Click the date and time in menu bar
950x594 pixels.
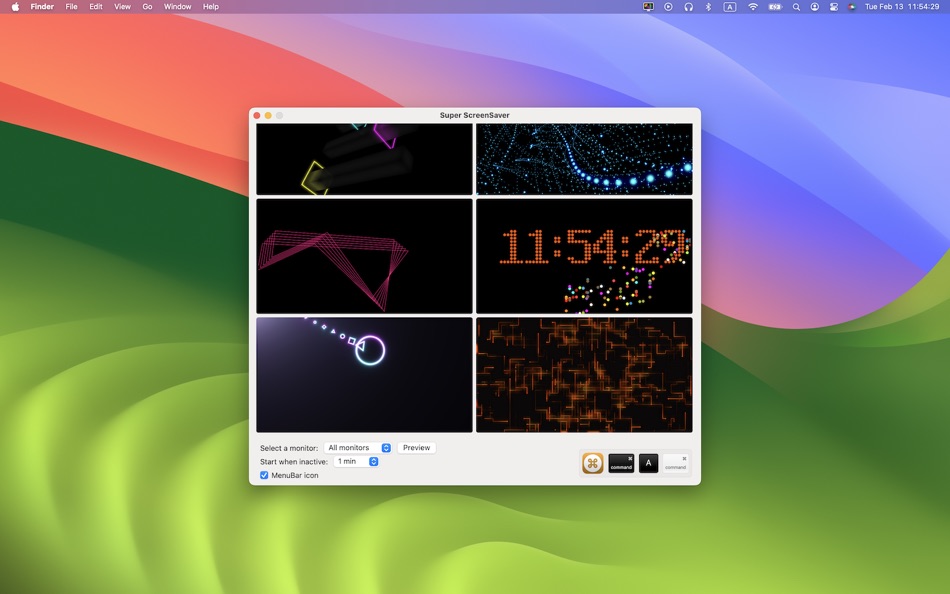tap(902, 7)
